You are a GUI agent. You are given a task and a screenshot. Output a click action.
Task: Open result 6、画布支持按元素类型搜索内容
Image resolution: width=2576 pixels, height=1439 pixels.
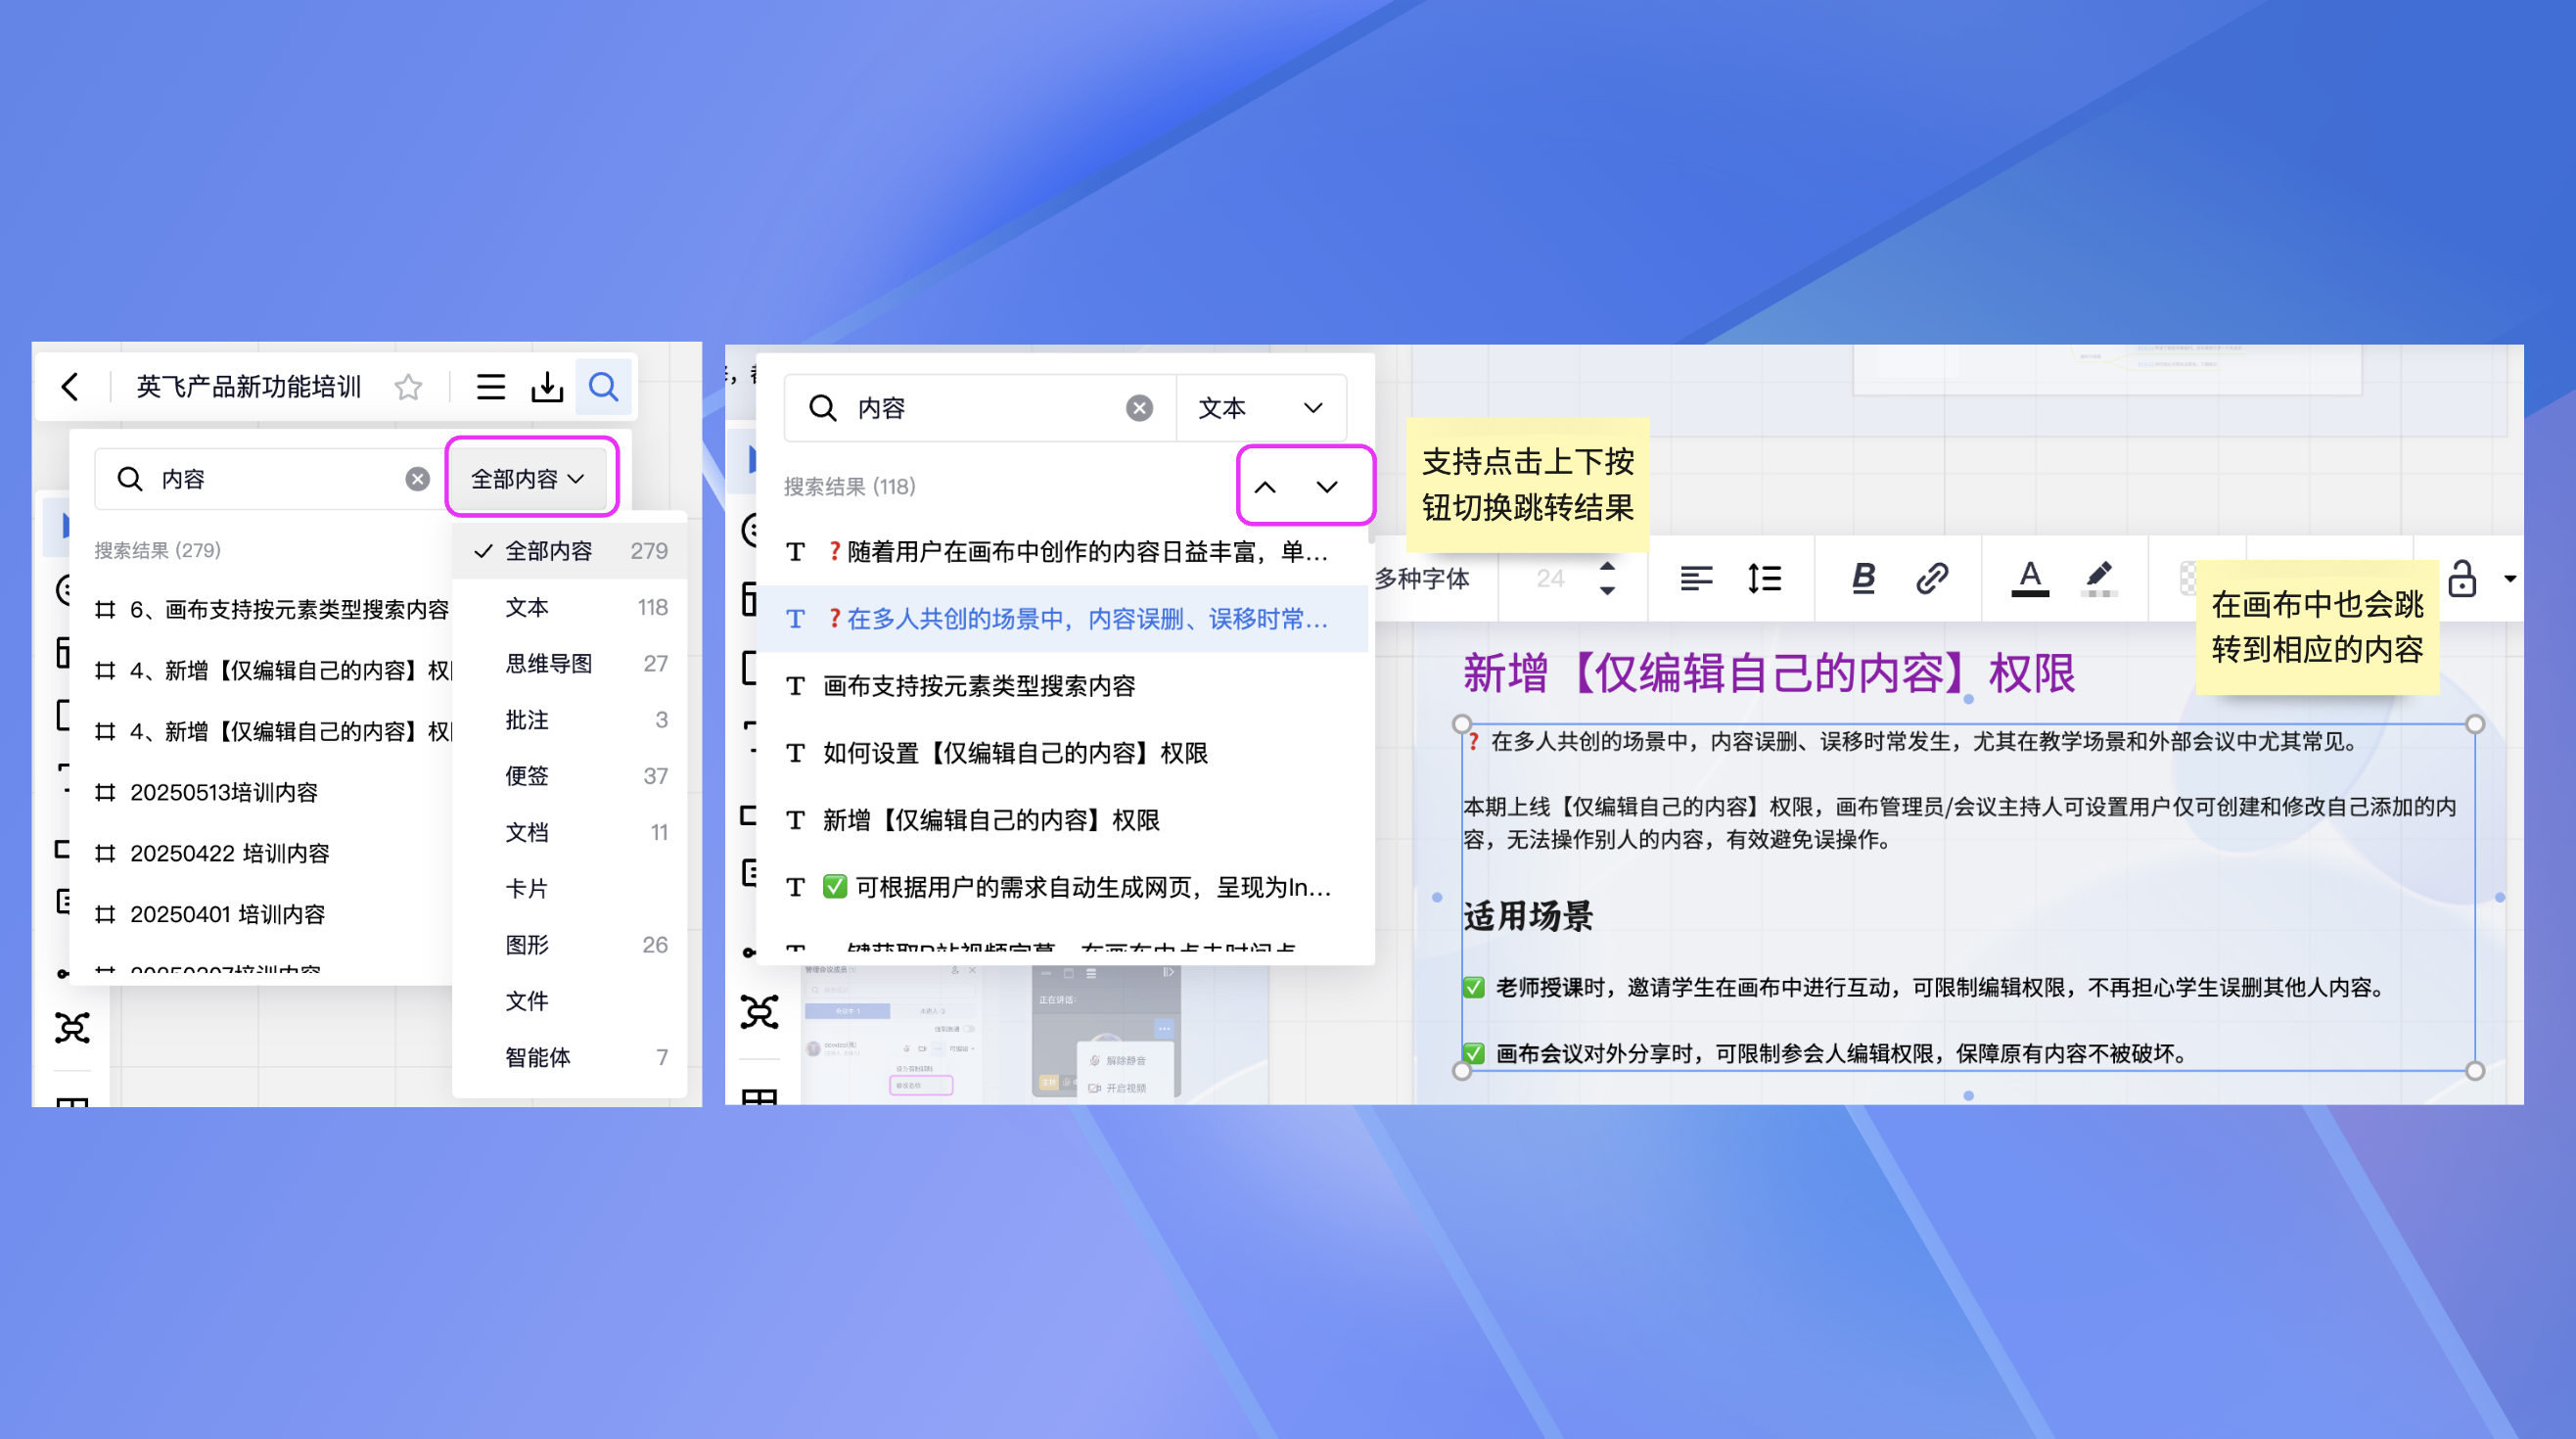pos(270,609)
